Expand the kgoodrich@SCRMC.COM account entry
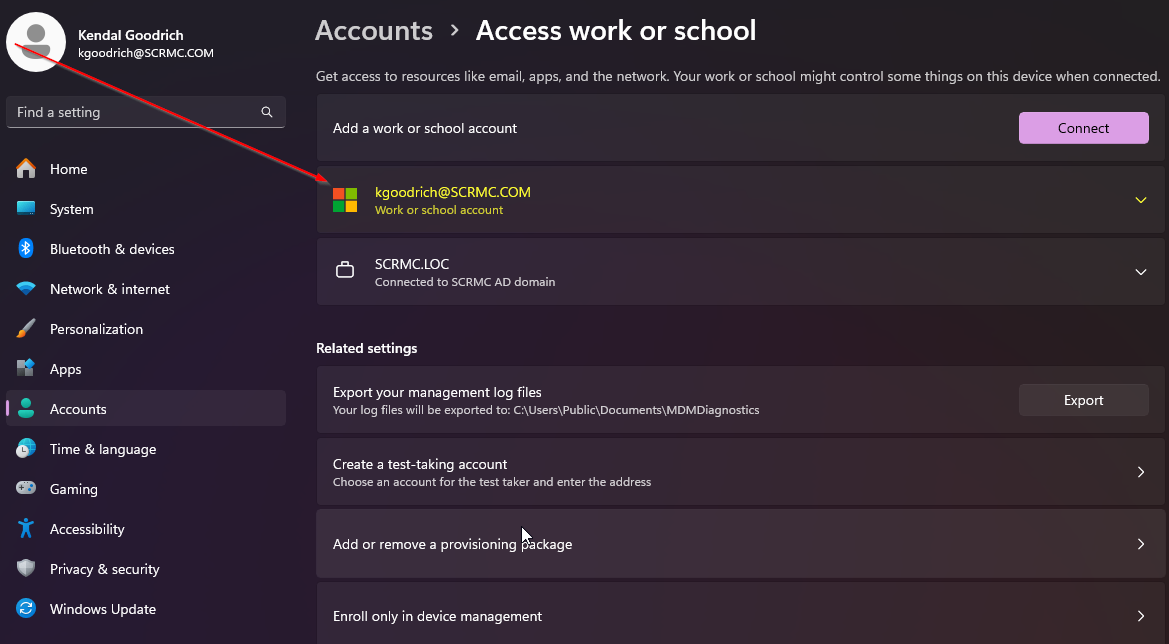This screenshot has height=644, width=1169. pos(1140,200)
